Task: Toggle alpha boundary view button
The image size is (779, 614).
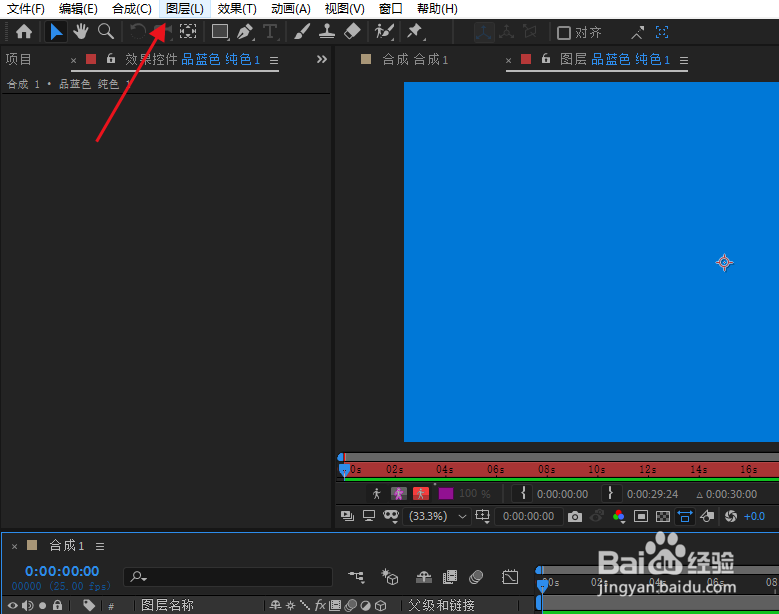Action: tap(398, 494)
